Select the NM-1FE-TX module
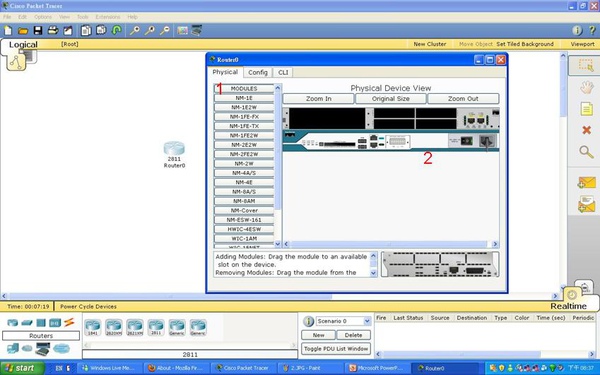Screen dimensions: 600x375 tap(244, 126)
